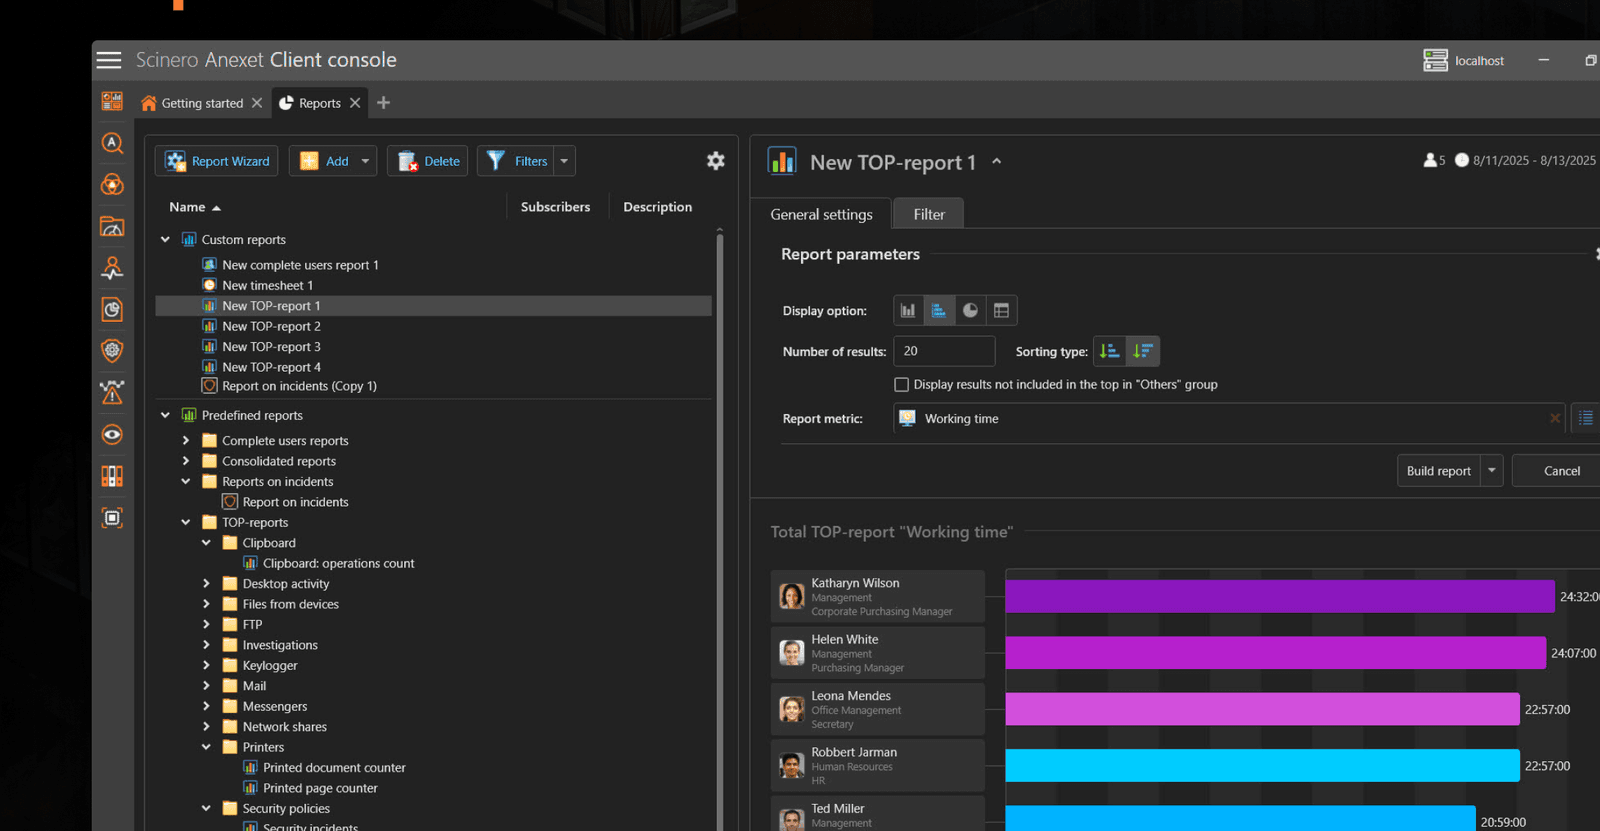Image resolution: width=1600 pixels, height=831 pixels.
Task: Expand the Consolidated reports folder
Action: tap(186, 461)
